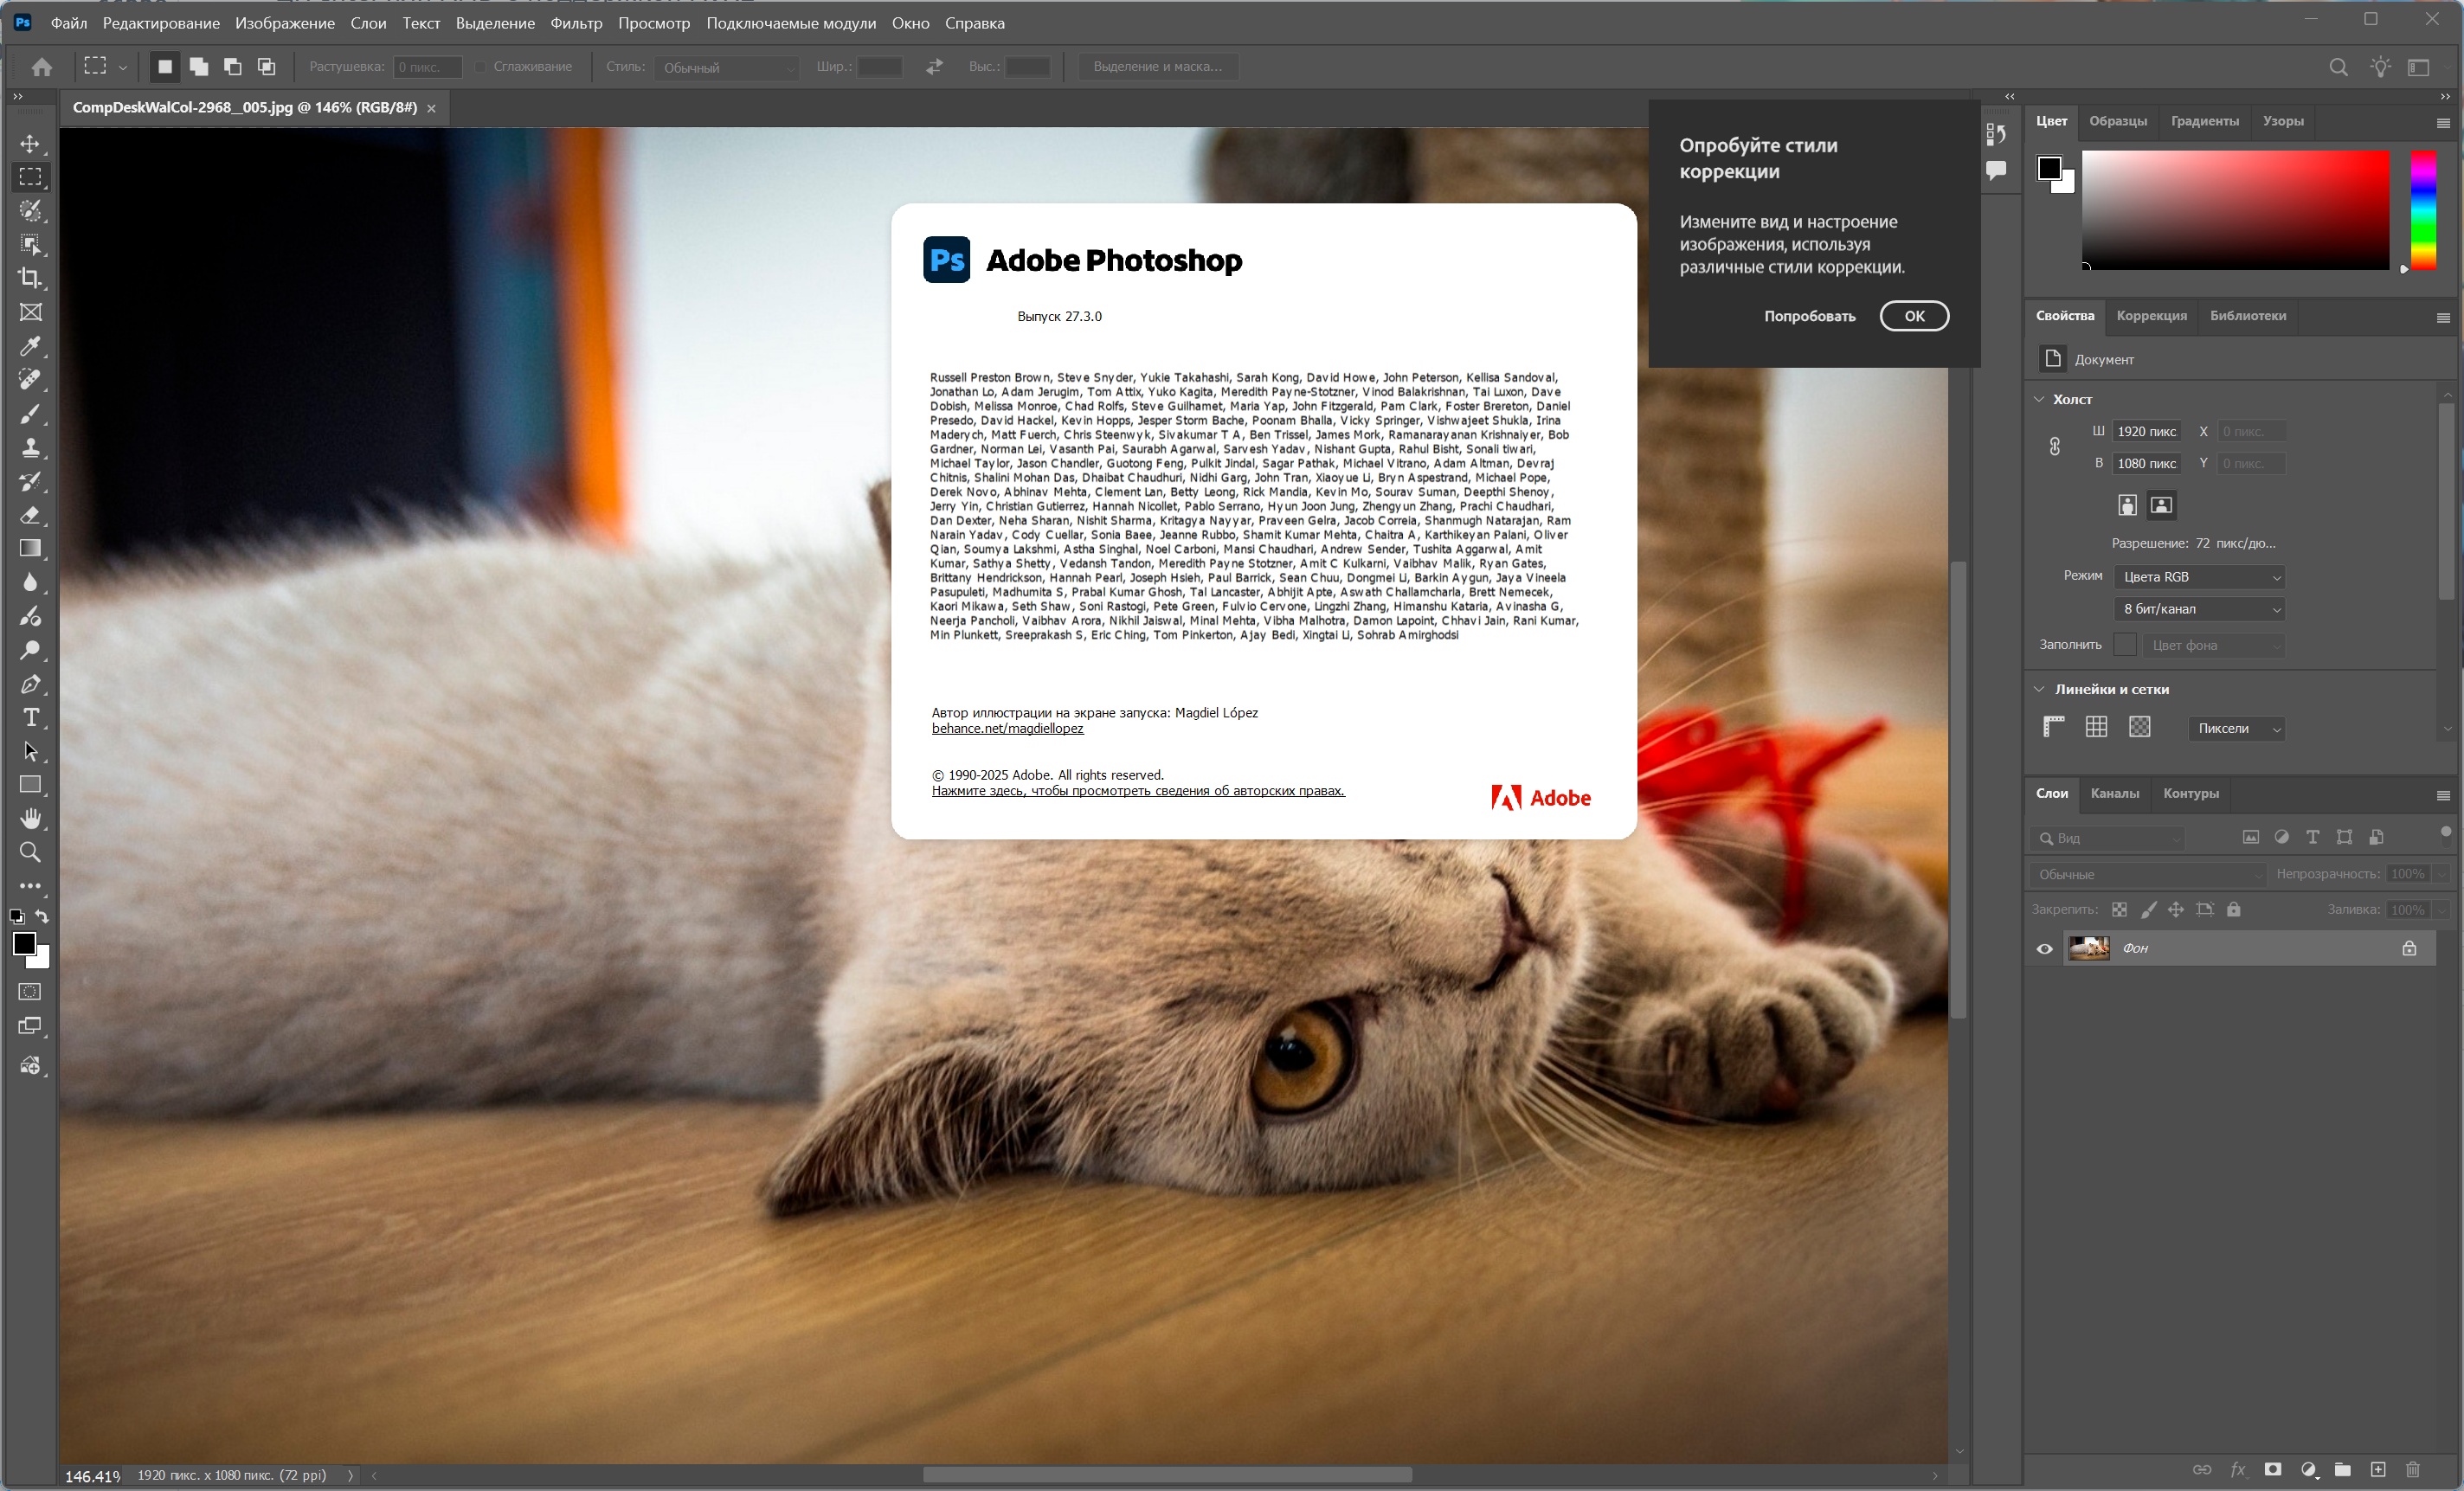Select the Eyedropper tool
This screenshot has height=1491, width=2464.
(x=30, y=346)
